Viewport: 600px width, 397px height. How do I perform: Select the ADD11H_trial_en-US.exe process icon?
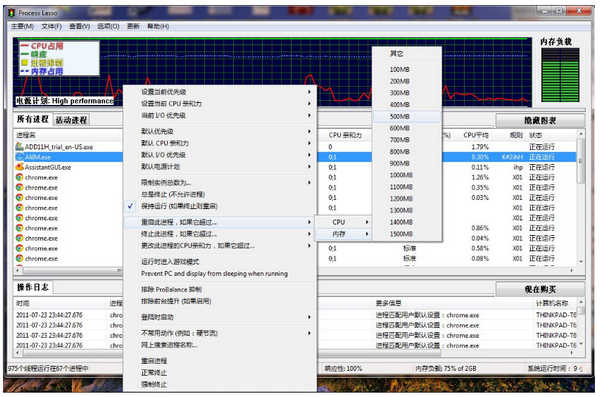tap(19, 147)
